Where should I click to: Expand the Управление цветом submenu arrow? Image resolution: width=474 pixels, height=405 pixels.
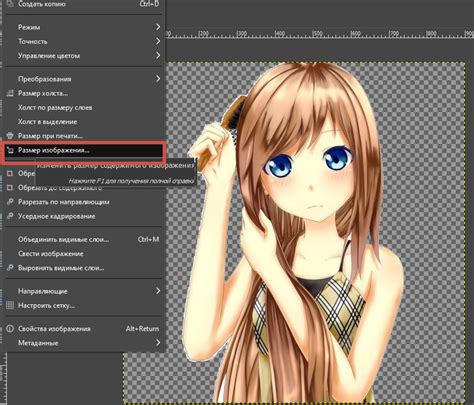point(158,56)
